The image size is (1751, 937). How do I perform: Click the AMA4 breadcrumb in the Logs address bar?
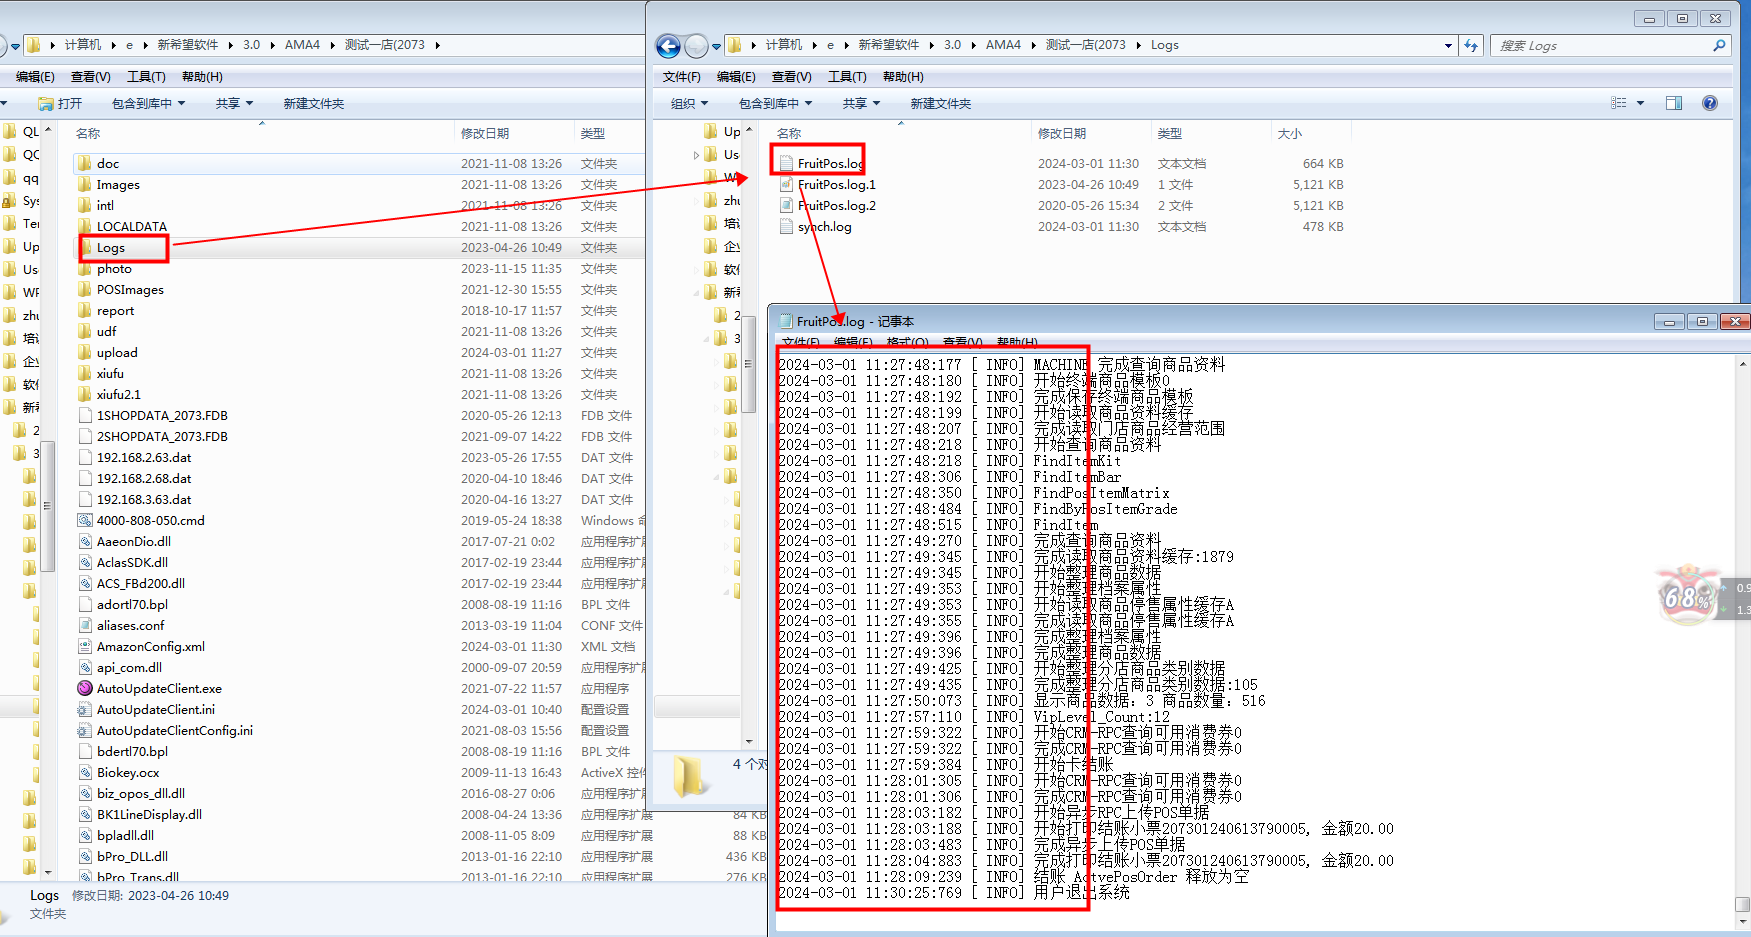[x=1003, y=45]
